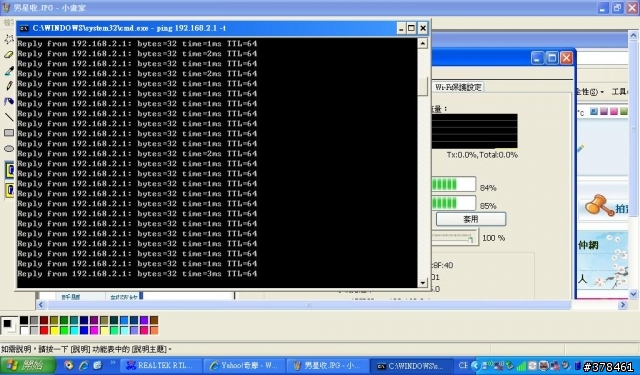Click the ping reply line with time=3ms
Screen dimensions: 640x375
pos(137,274)
